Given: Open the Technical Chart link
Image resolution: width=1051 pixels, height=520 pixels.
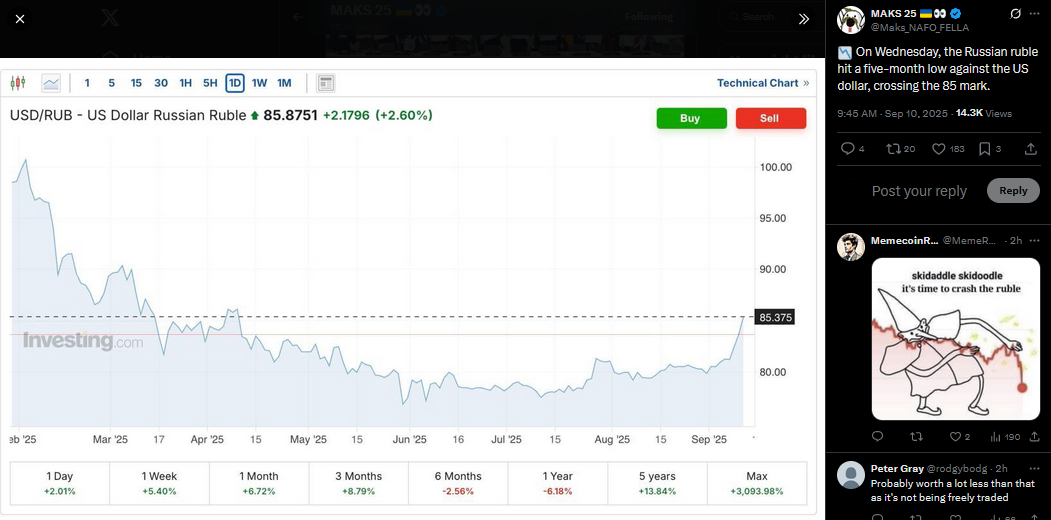Looking at the screenshot, I should [763, 83].
